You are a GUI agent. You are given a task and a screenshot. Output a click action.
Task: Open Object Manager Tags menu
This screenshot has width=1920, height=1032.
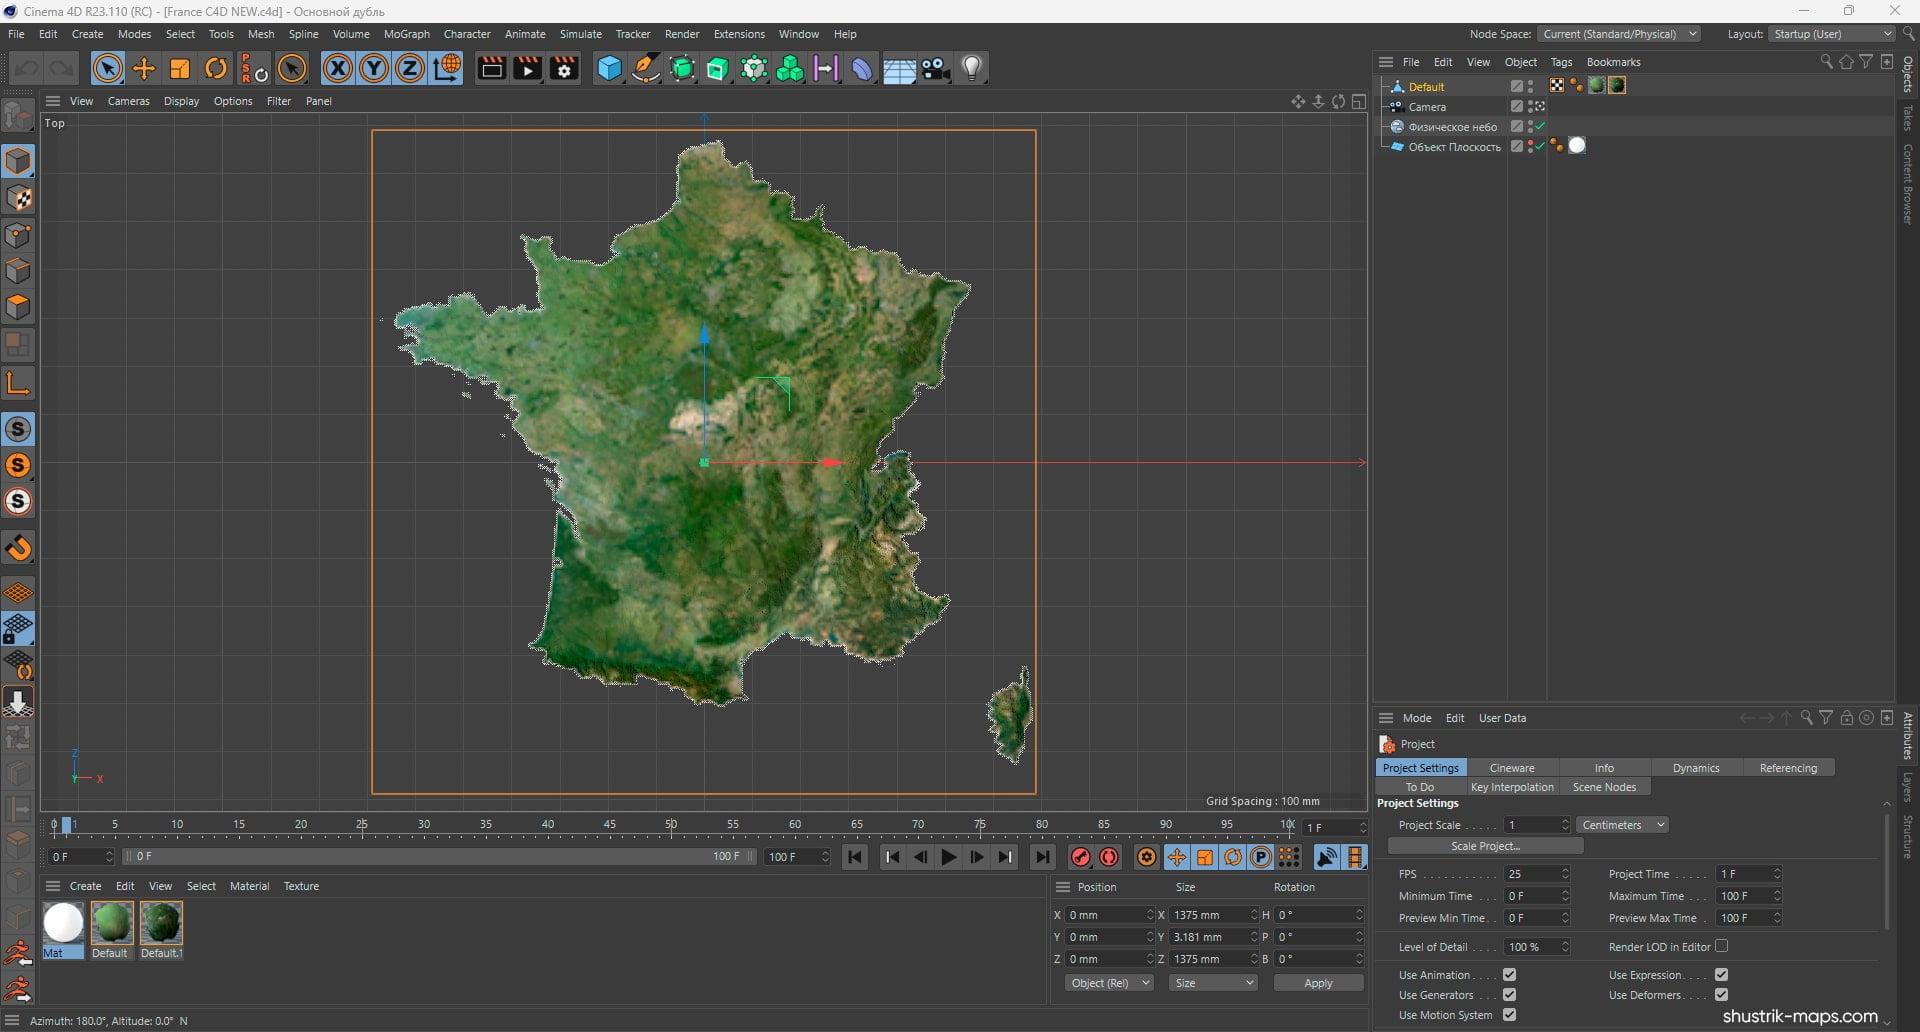tap(1561, 62)
